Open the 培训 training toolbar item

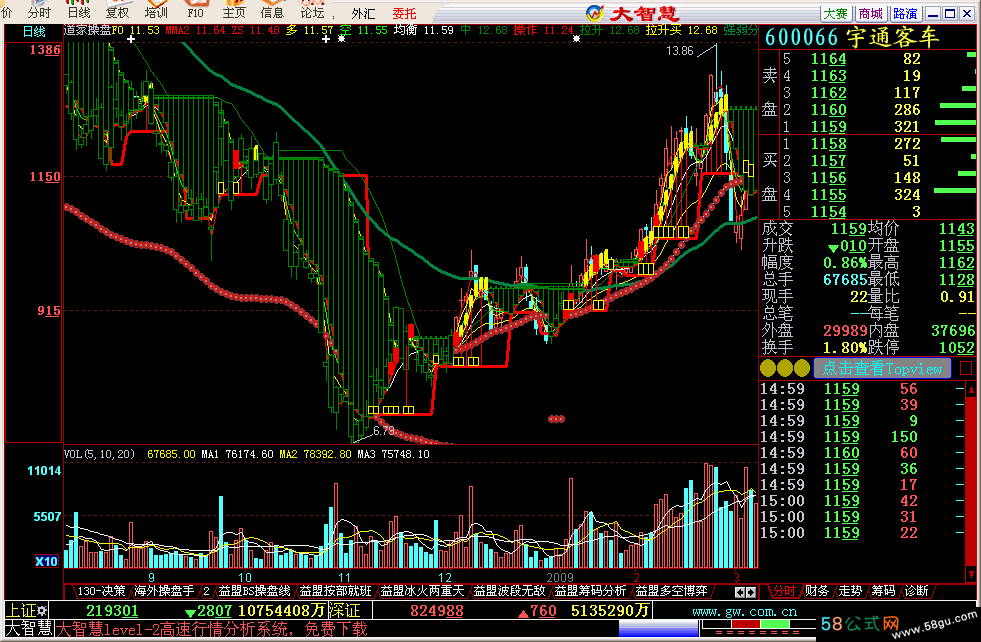[156, 9]
